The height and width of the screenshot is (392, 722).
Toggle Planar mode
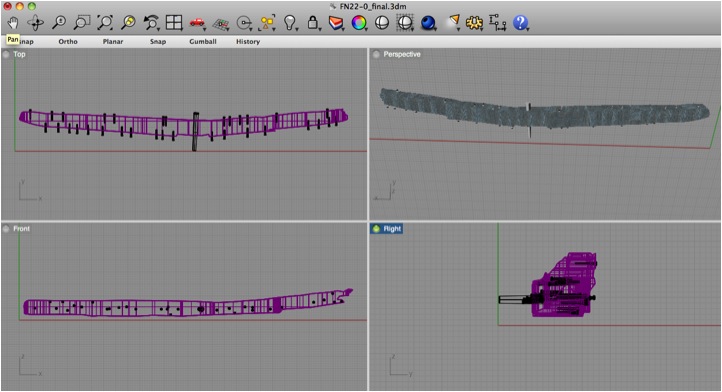(x=113, y=41)
